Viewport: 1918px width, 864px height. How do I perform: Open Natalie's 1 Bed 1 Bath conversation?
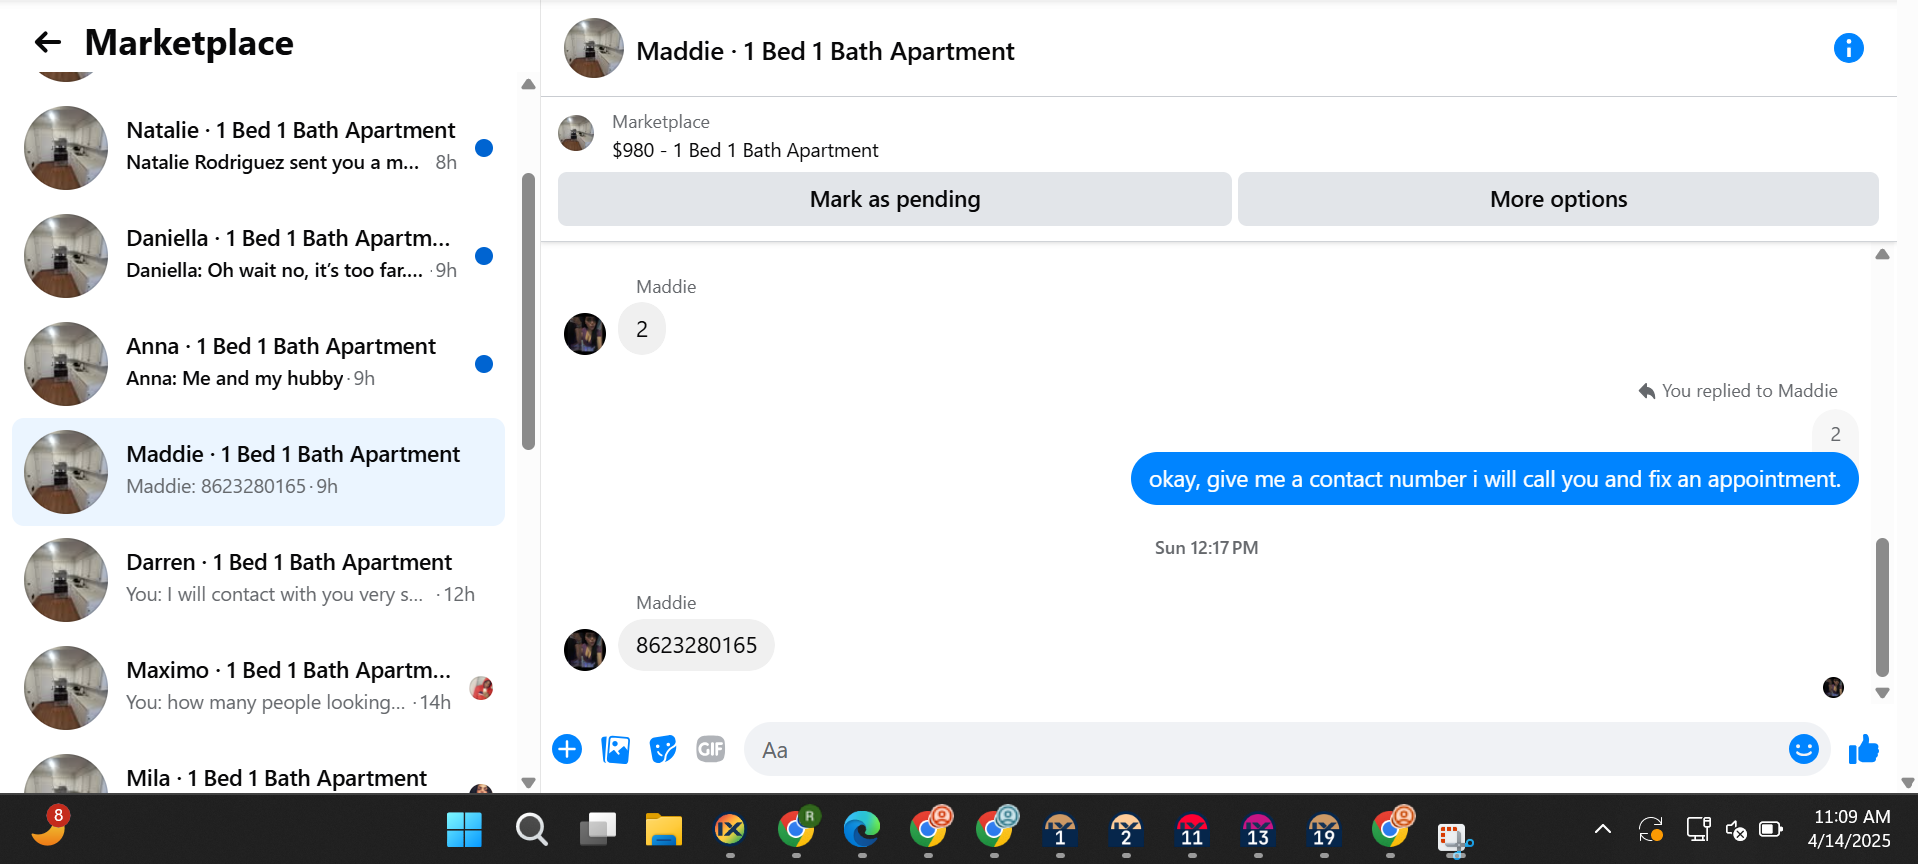coord(258,147)
